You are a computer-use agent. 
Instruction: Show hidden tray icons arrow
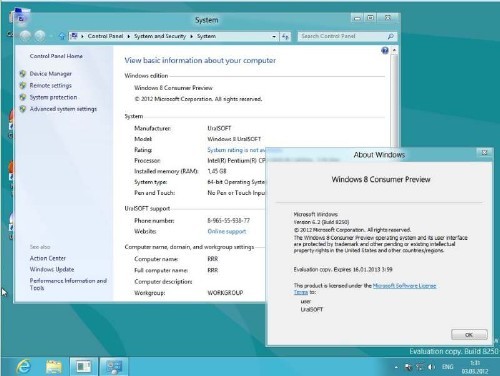point(396,367)
